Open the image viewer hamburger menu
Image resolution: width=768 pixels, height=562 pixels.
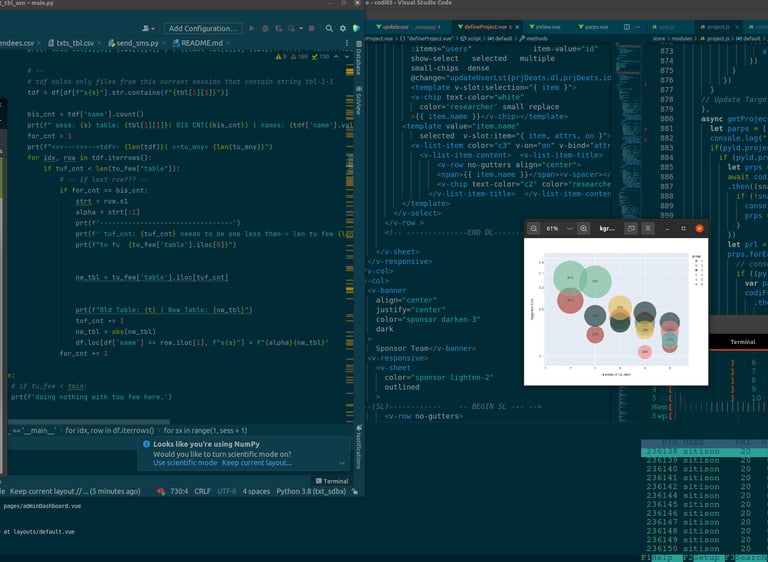coord(648,228)
